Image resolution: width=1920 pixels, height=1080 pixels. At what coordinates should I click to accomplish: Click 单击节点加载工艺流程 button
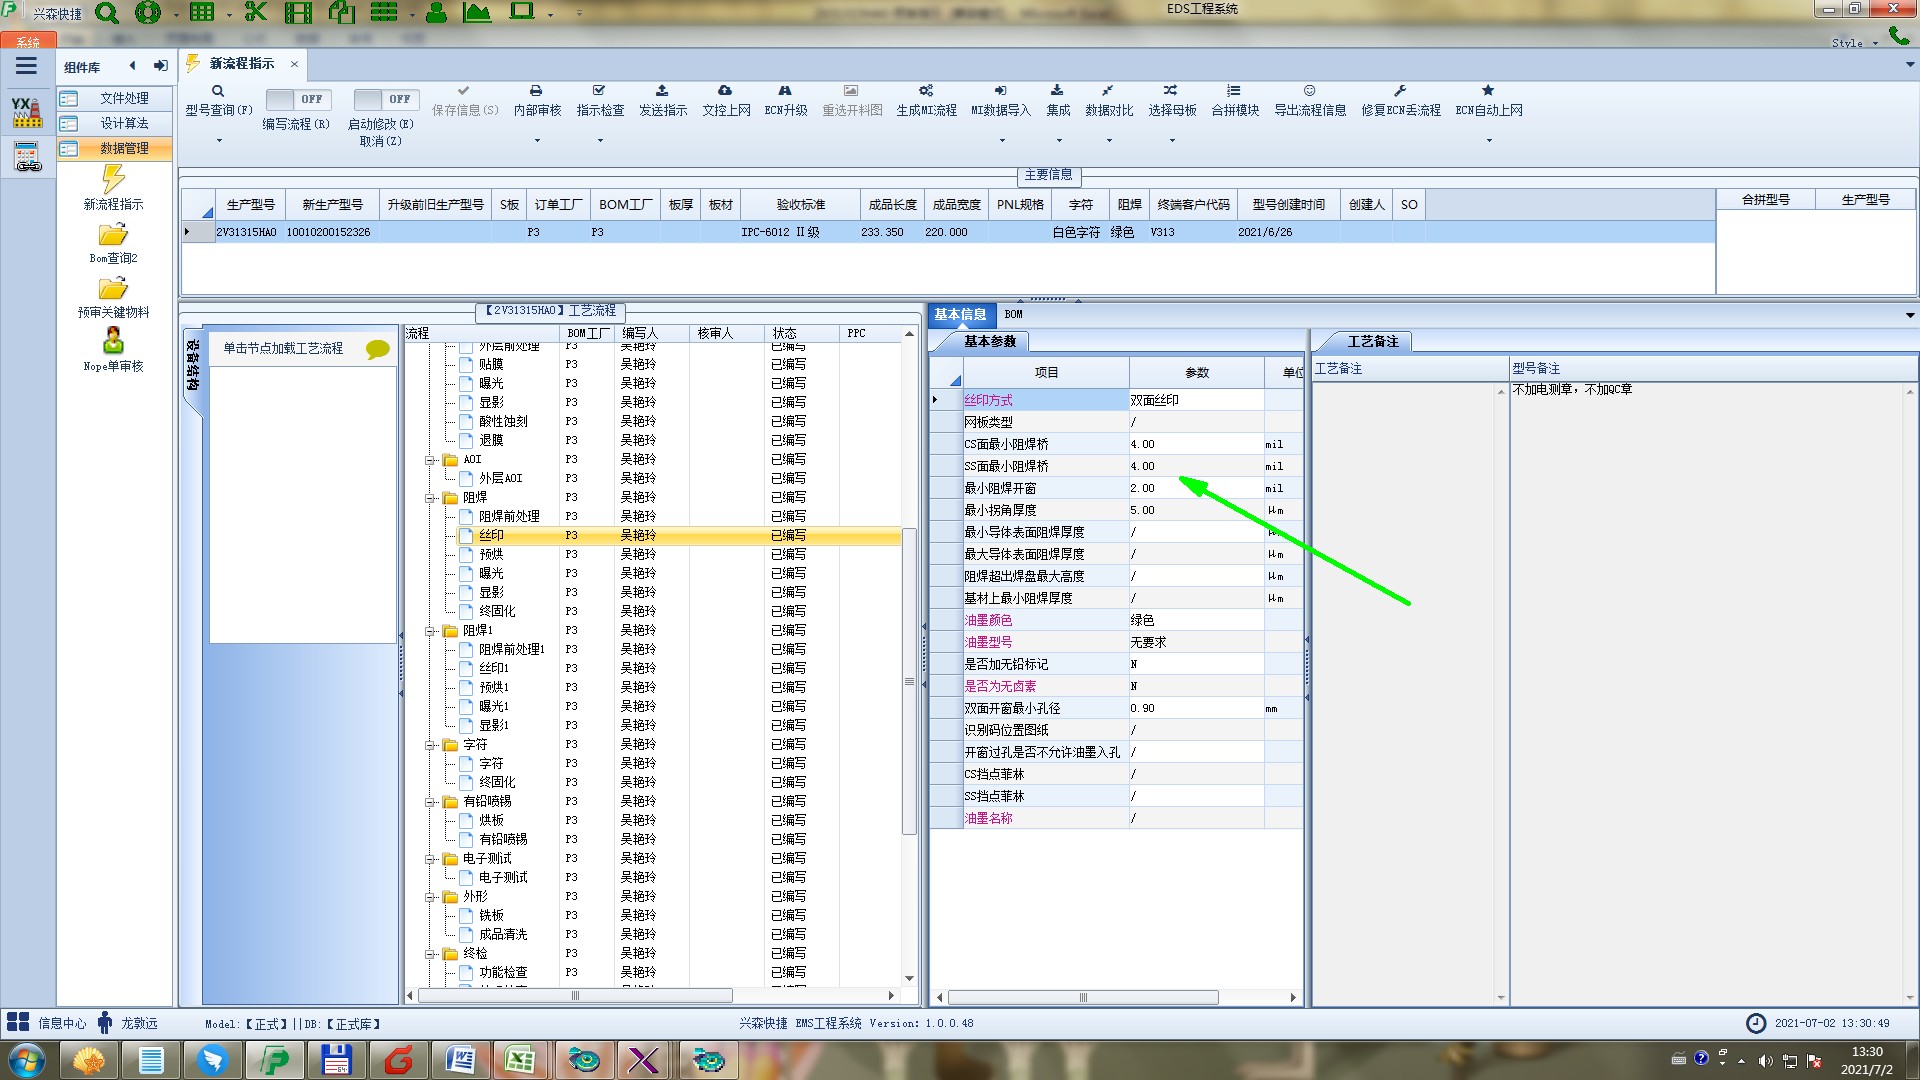[283, 348]
